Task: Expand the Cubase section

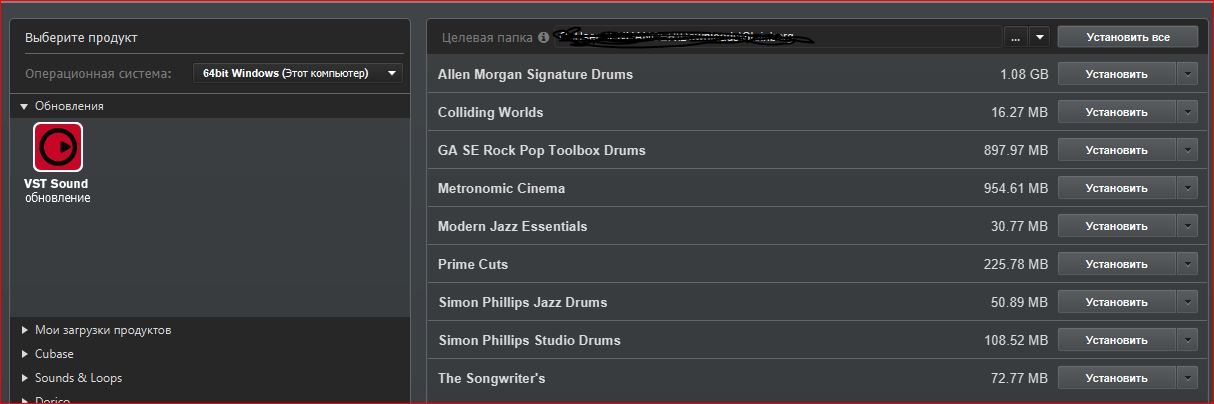Action: coord(25,354)
